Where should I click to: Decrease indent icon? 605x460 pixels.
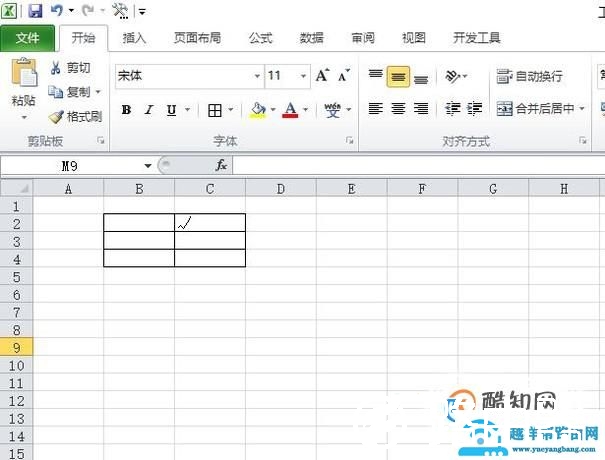click(453, 109)
